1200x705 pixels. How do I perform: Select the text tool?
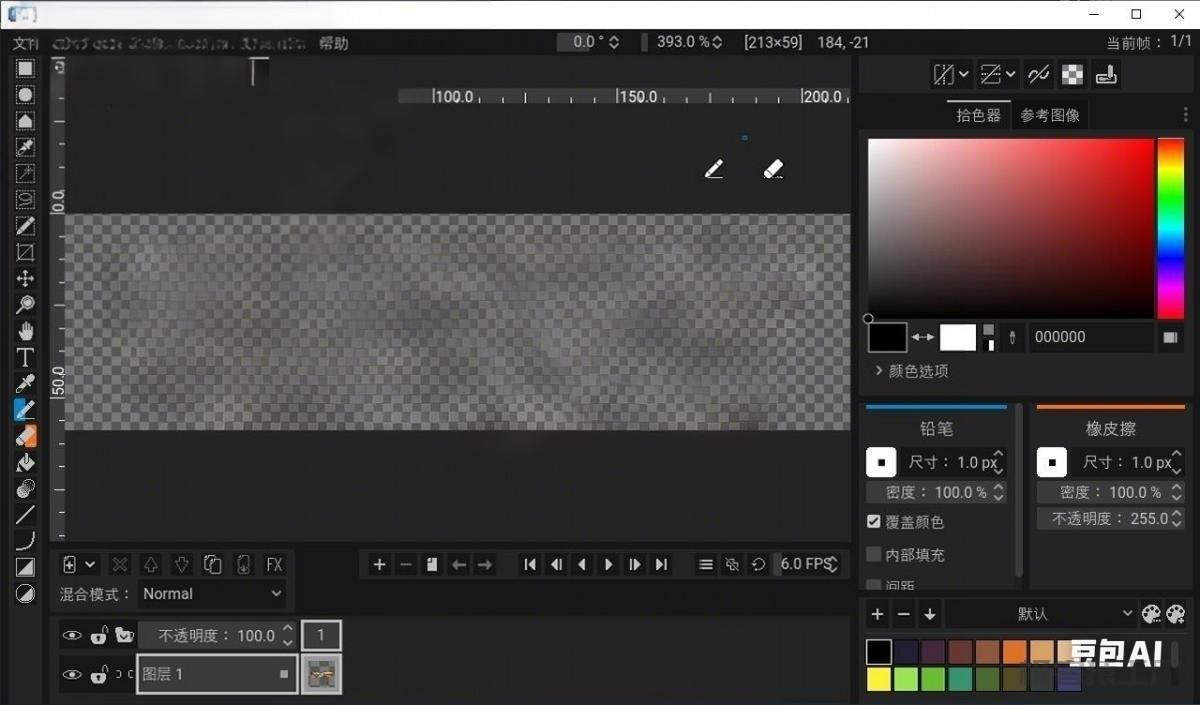25,357
